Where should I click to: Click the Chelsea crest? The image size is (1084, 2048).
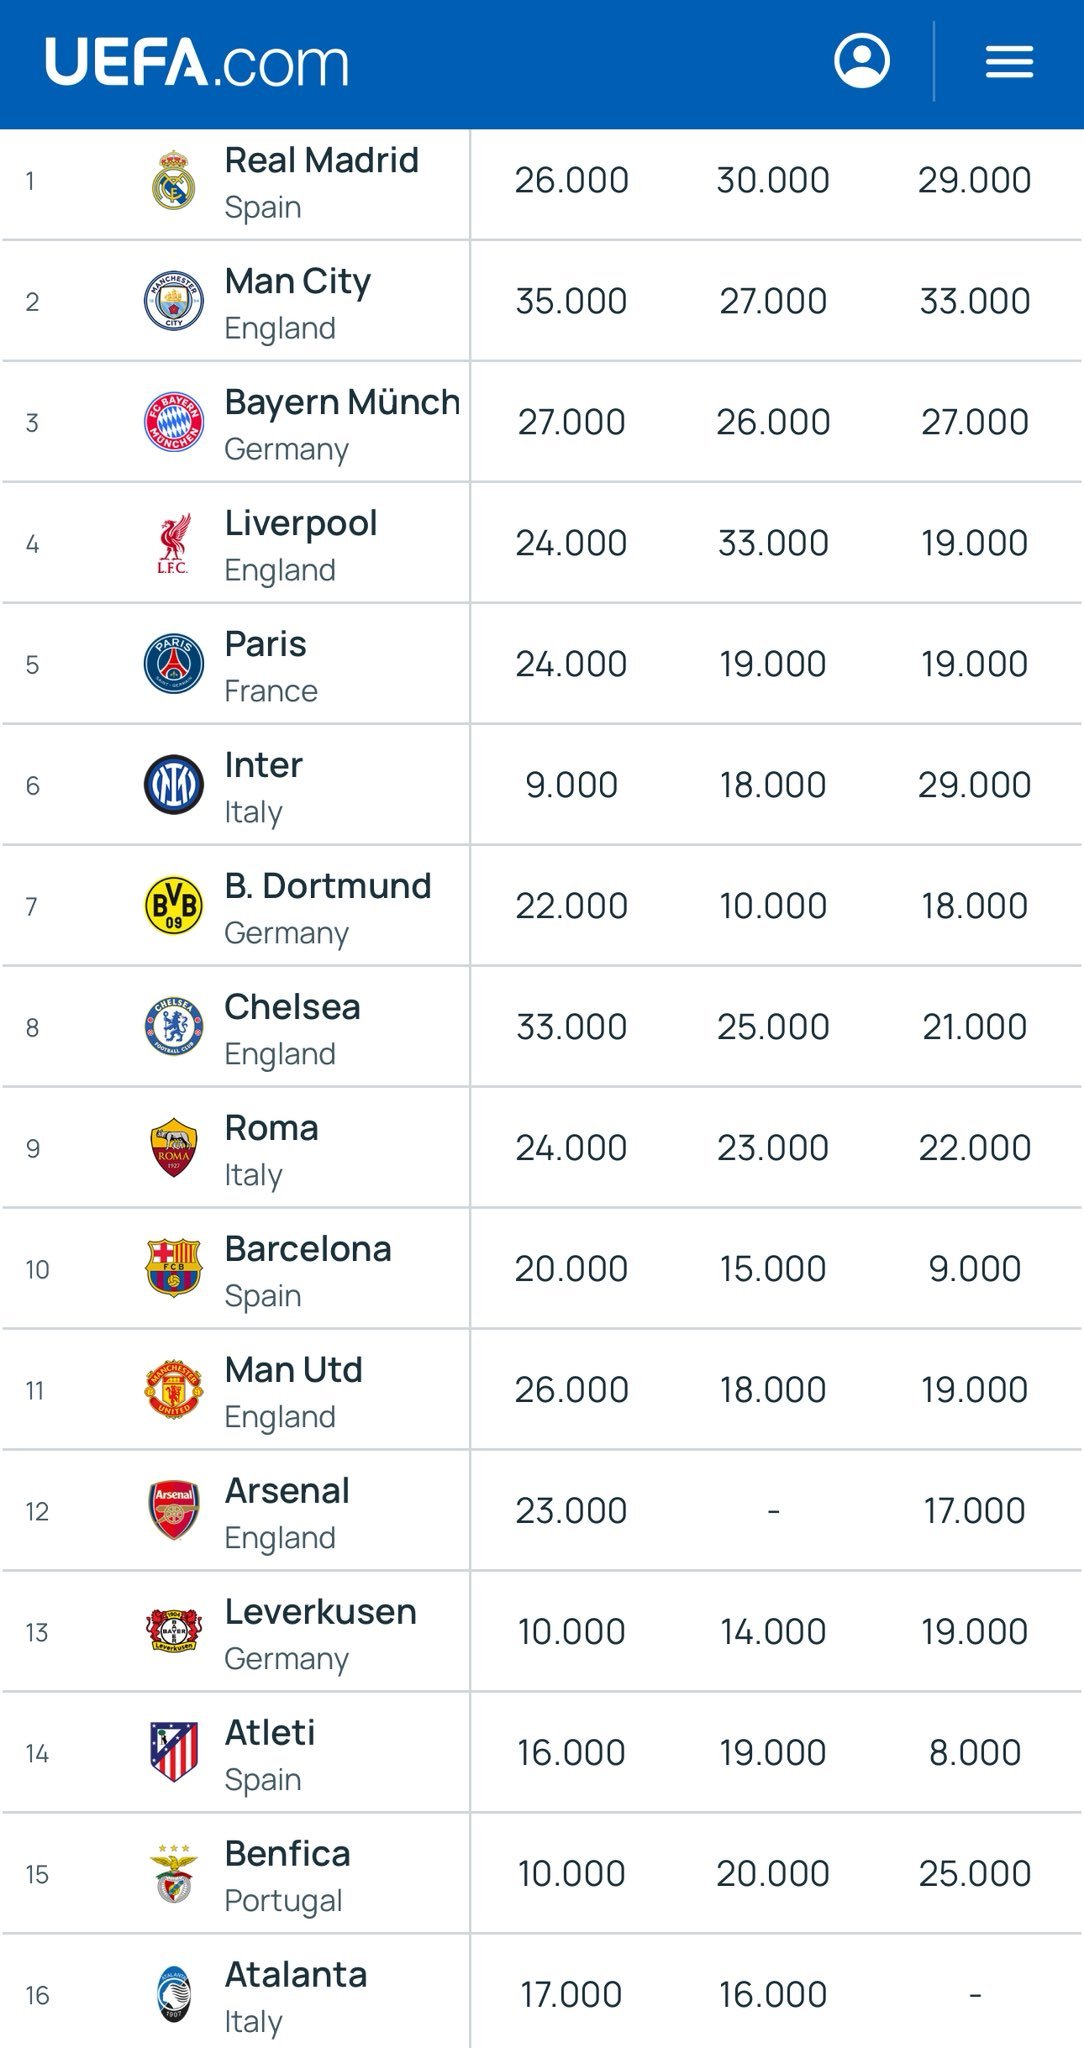click(174, 1027)
